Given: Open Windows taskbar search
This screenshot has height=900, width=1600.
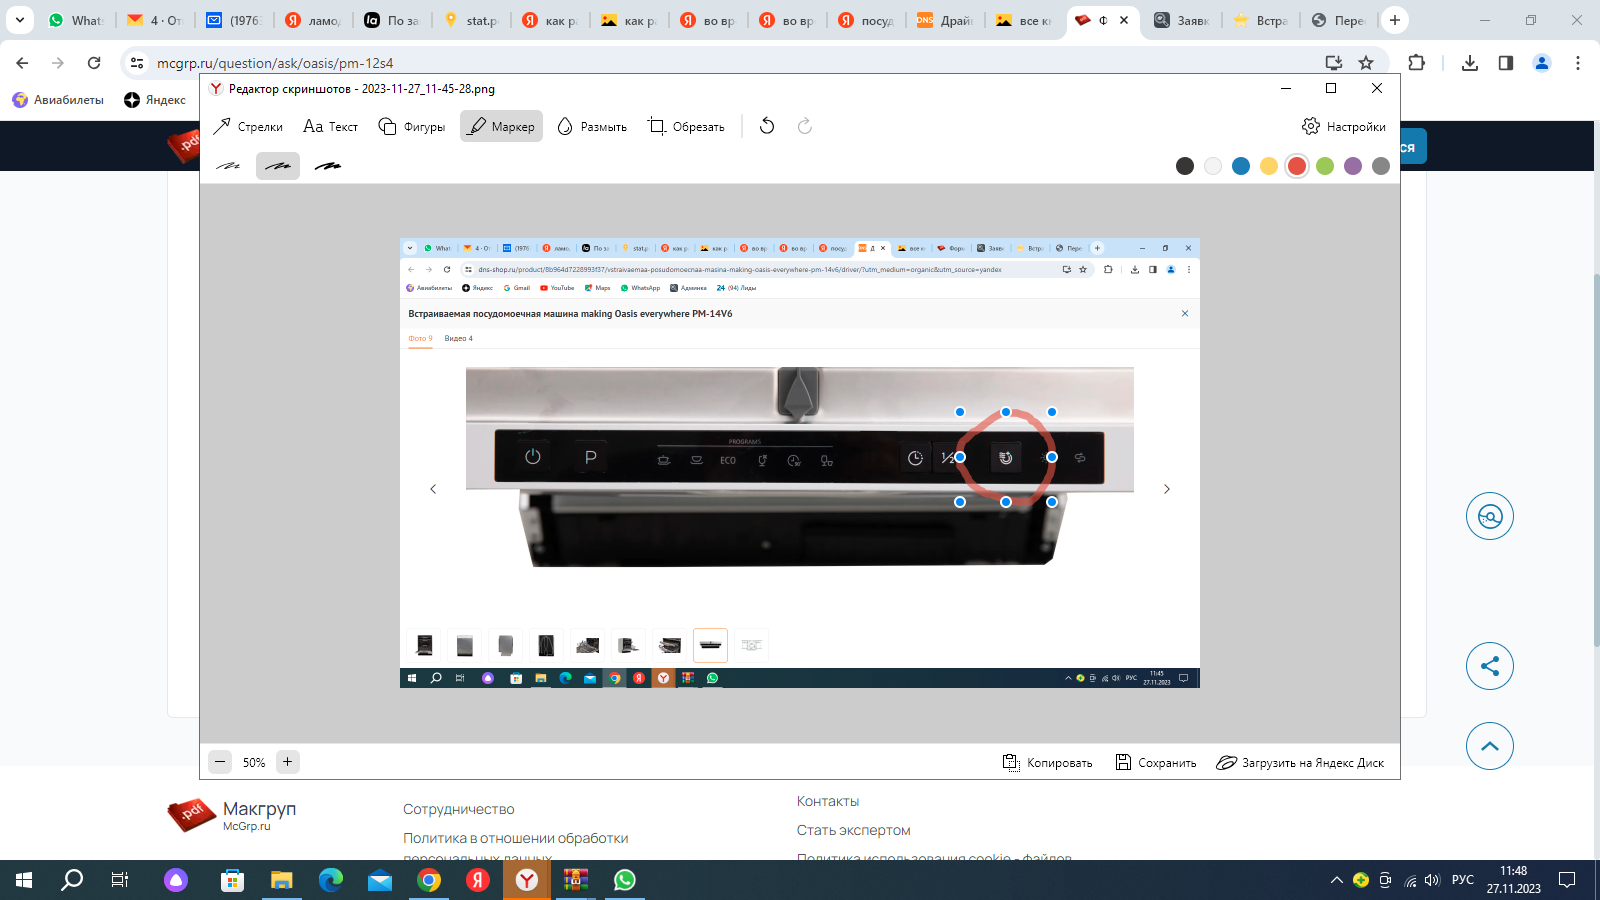Looking at the screenshot, I should click(x=72, y=880).
